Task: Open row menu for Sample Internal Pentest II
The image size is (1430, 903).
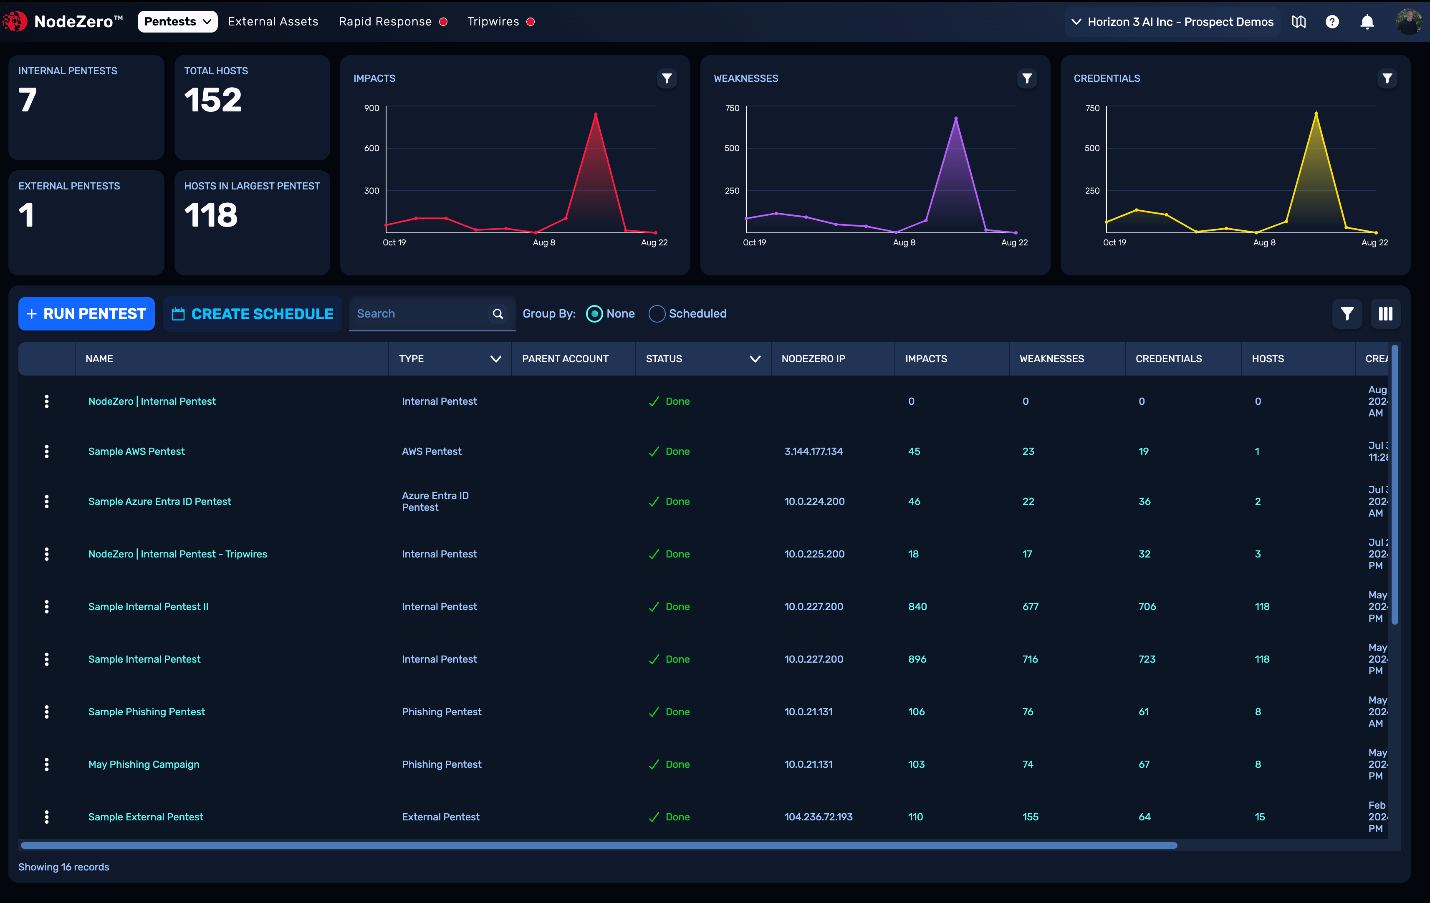Action: click(46, 606)
